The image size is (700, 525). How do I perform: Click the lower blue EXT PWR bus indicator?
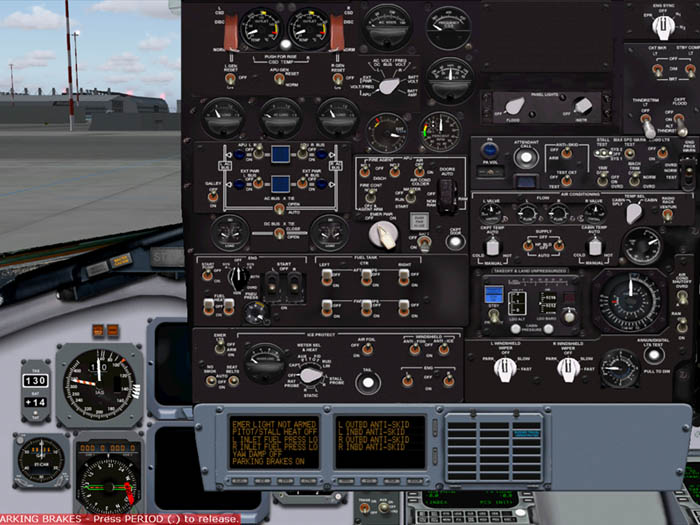[280, 183]
